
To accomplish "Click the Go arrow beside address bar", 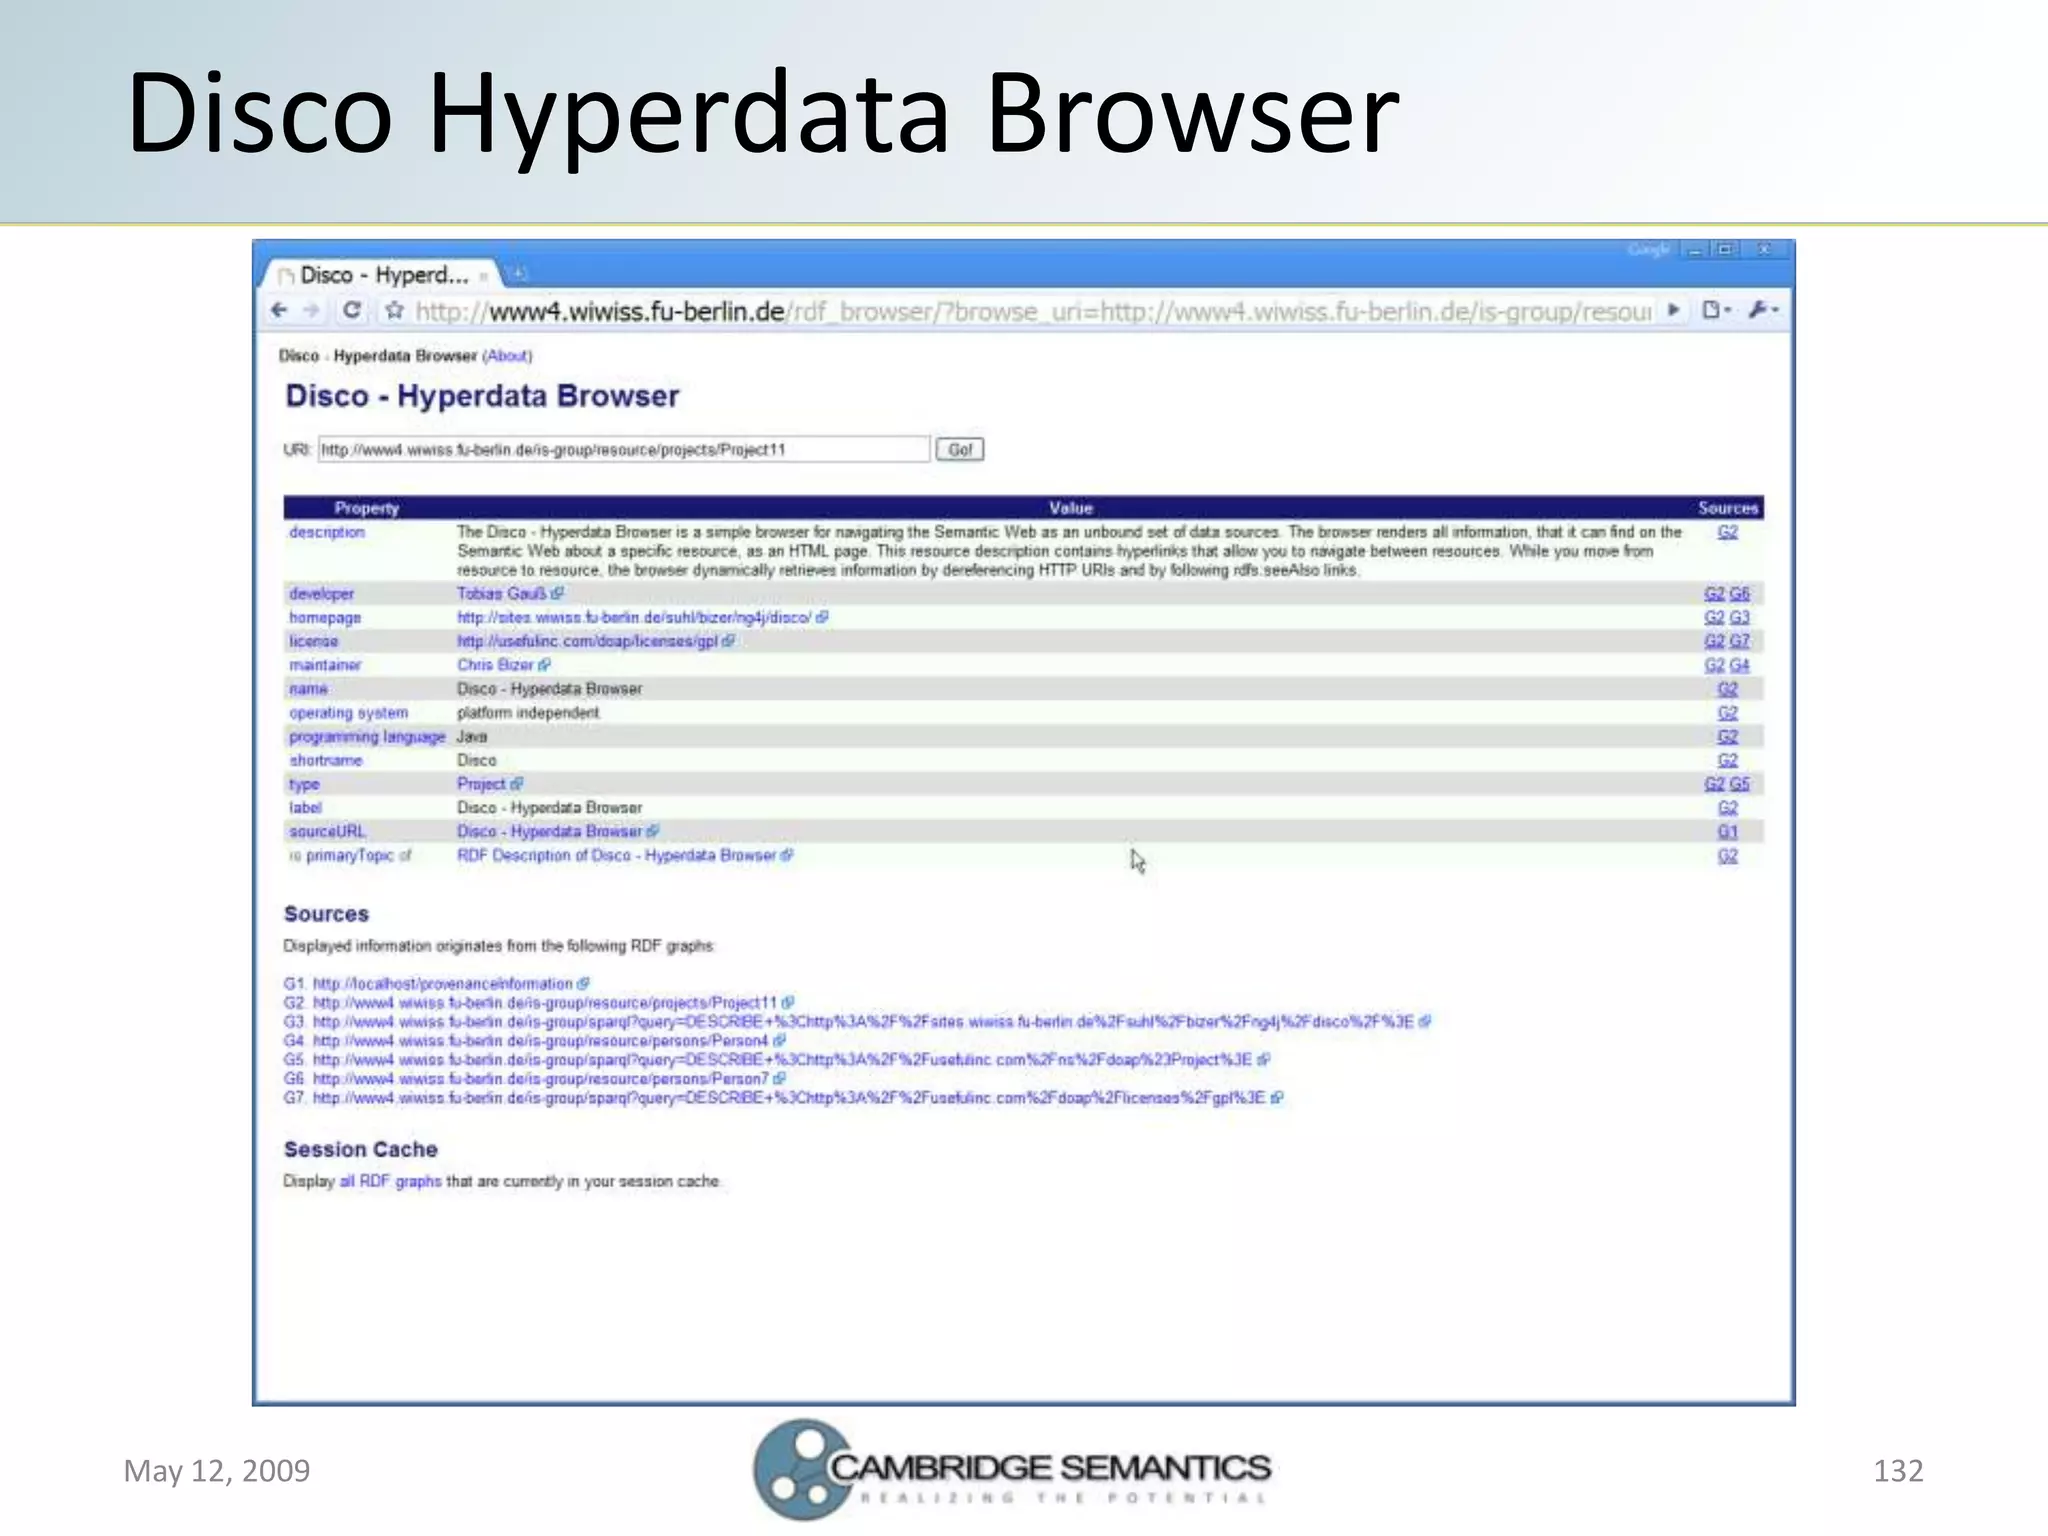I will point(1673,311).
